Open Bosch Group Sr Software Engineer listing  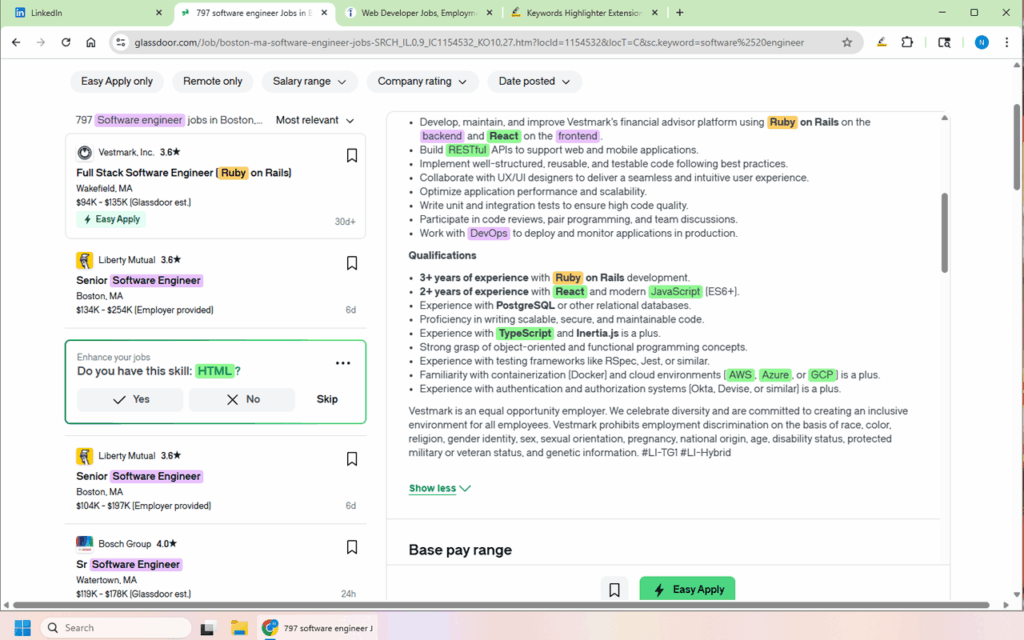(129, 564)
